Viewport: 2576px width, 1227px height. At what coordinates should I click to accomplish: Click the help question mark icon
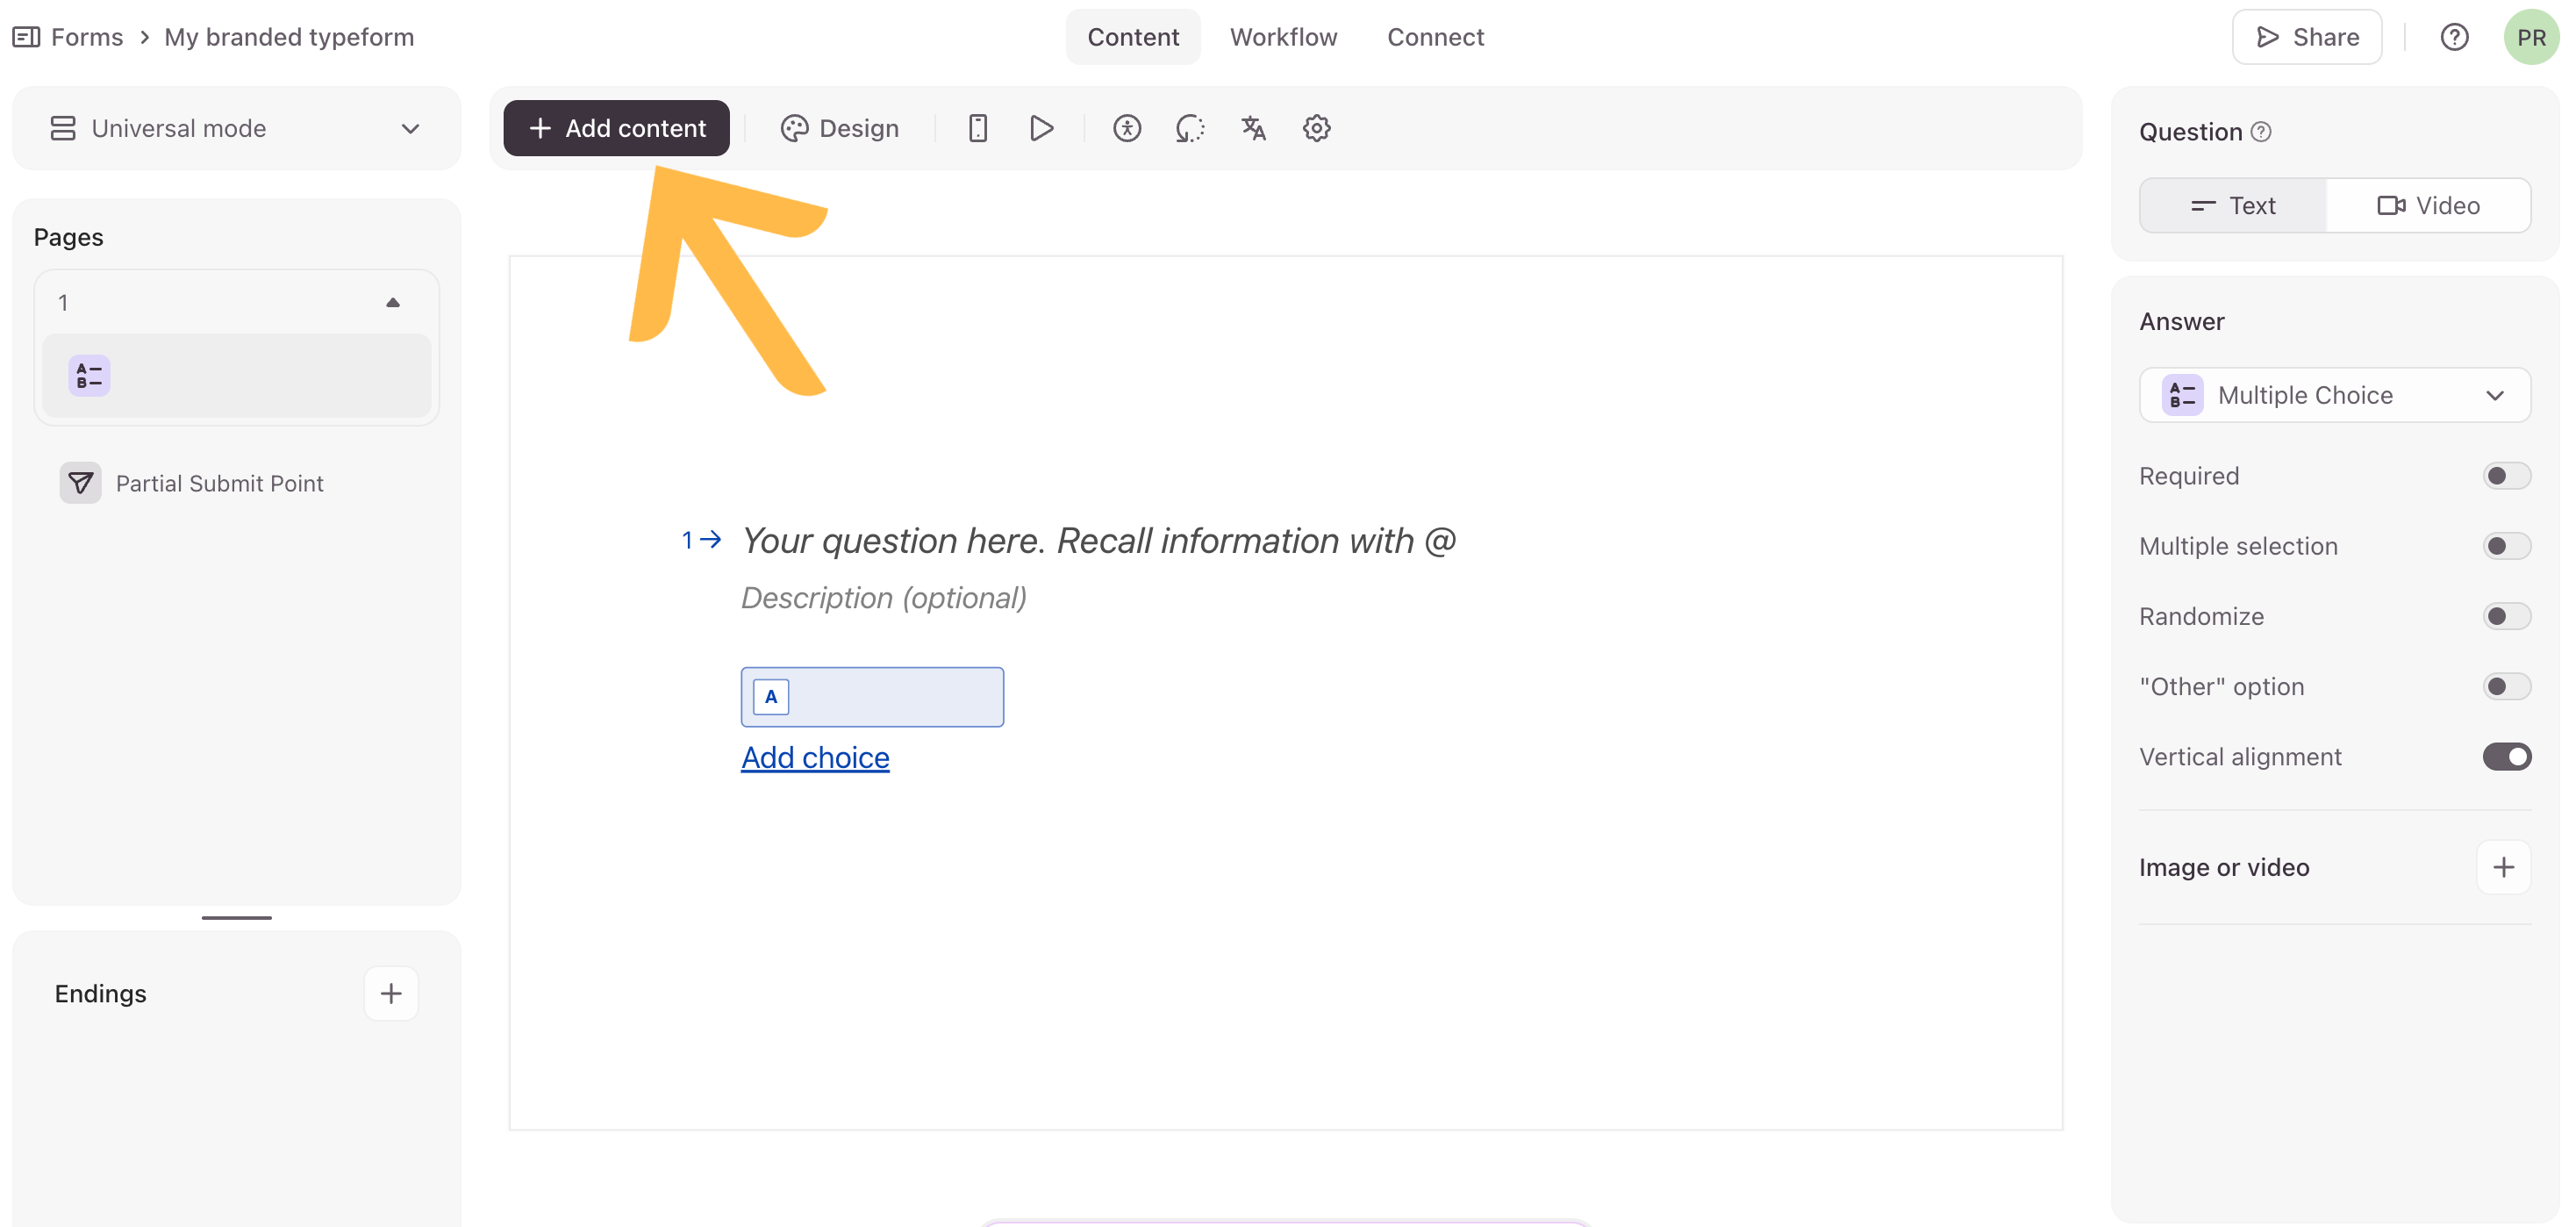[x=2454, y=37]
